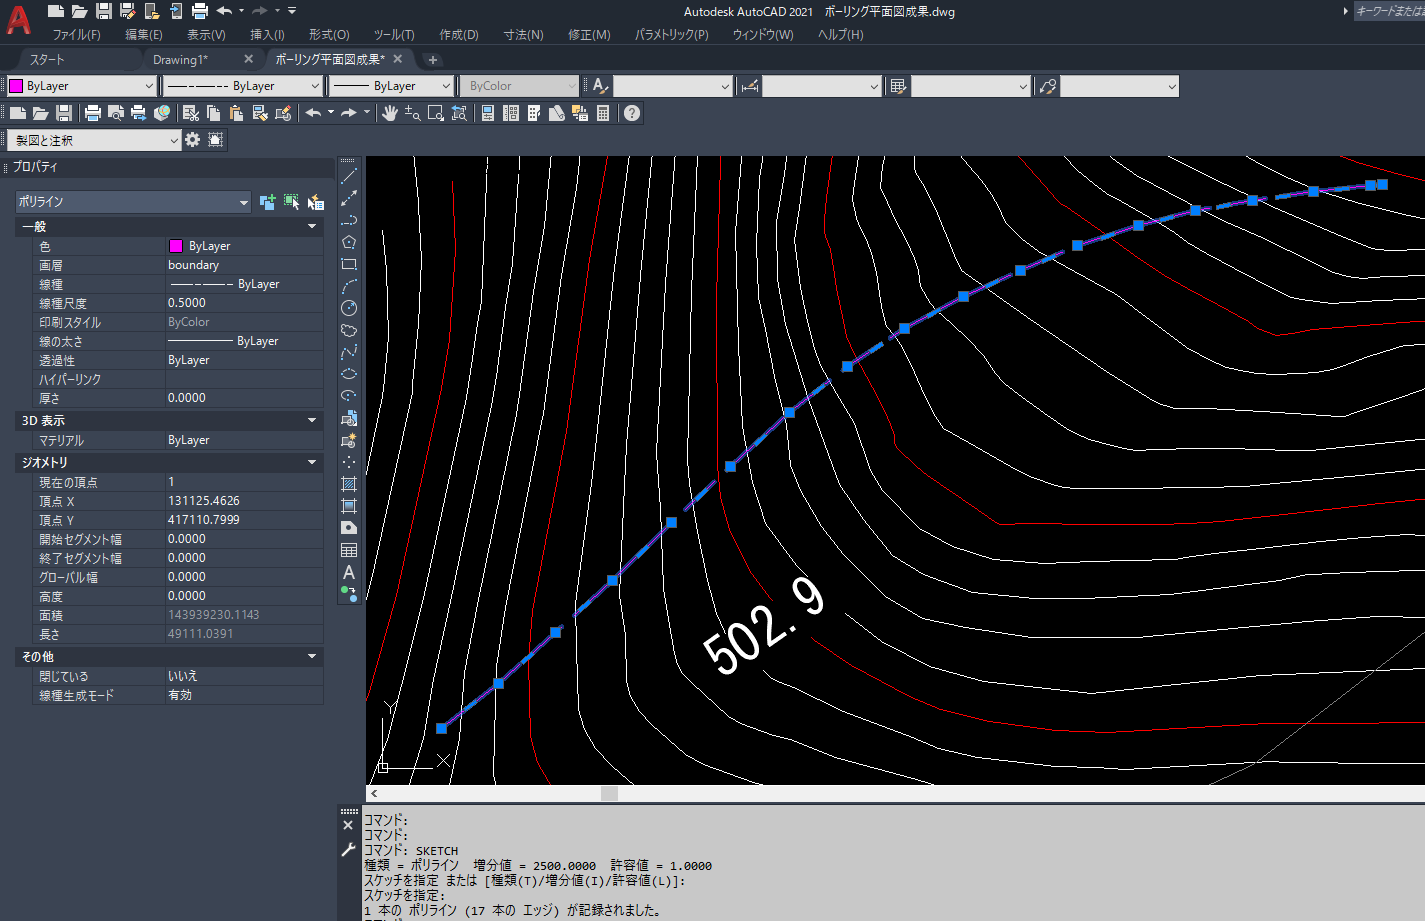The height and width of the screenshot is (921, 1425).
Task: Collapse the ジオメトリ section
Action: click(x=312, y=462)
